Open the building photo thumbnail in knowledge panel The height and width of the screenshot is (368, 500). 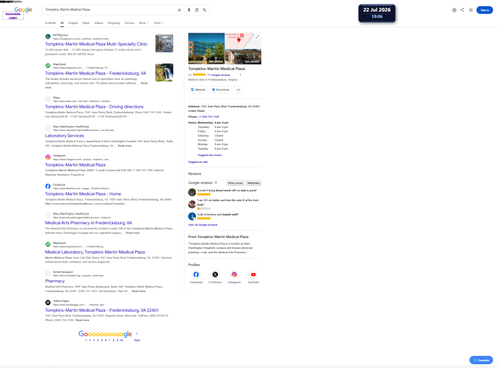pyautogui.click(x=206, y=48)
